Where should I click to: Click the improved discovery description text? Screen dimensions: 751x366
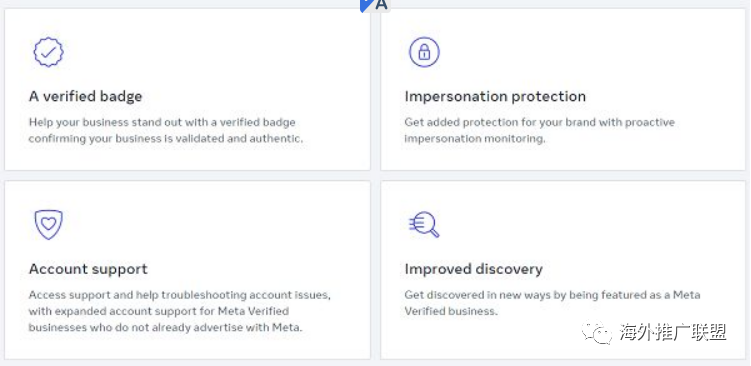tap(552, 303)
